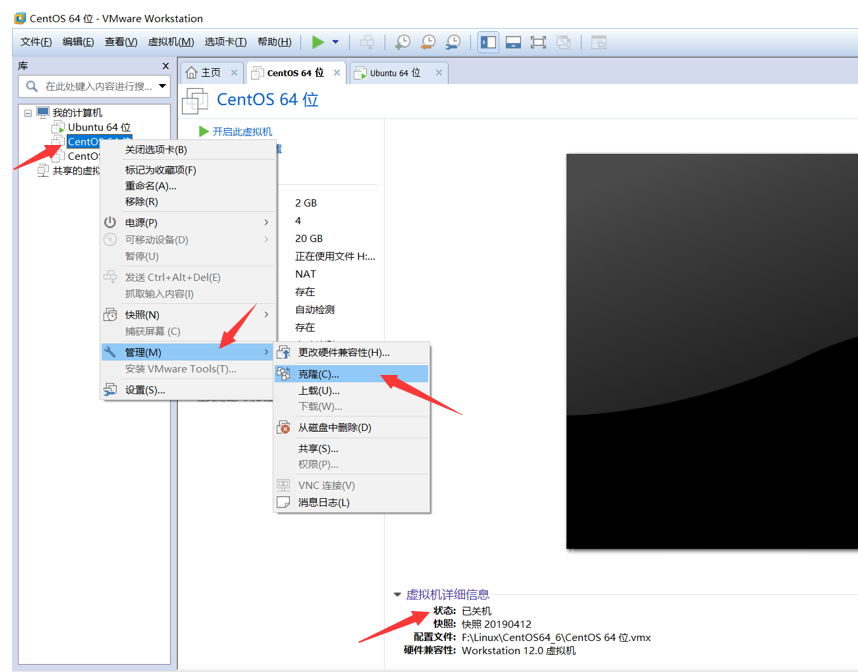Expand the 快照(N) submenu
Screen dimensions: 858x672
point(188,315)
